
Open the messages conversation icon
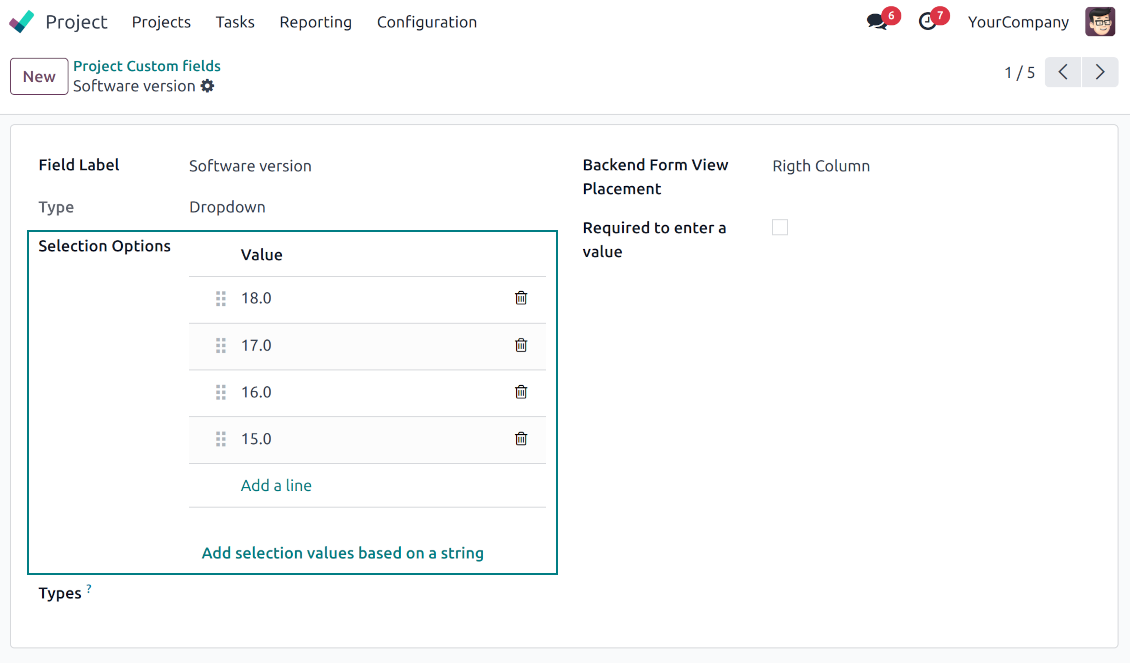pos(877,22)
